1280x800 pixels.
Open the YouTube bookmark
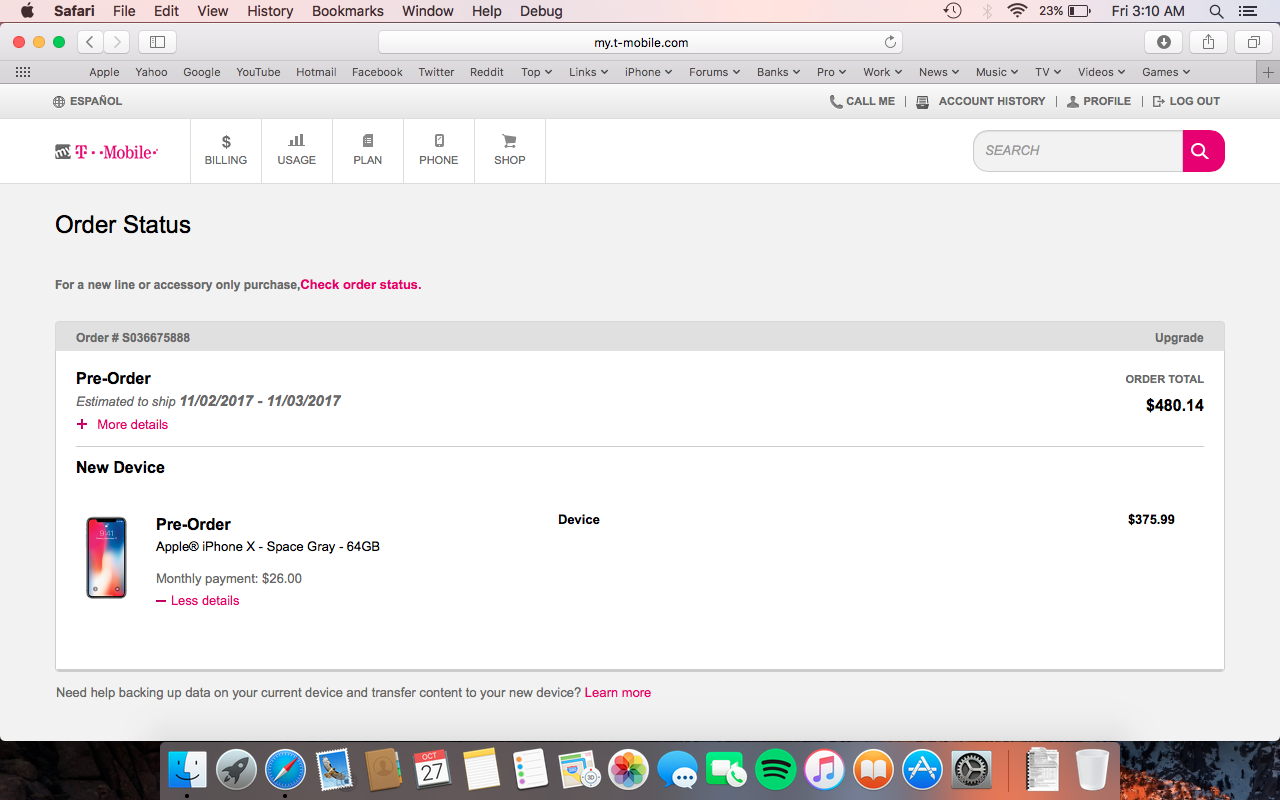[x=258, y=72]
